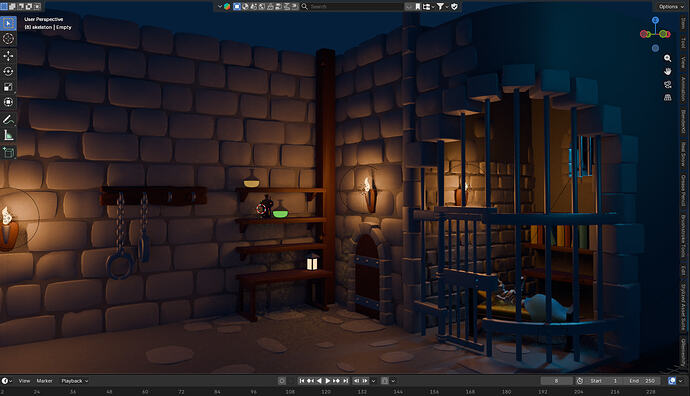
Task: Select the Measure ruler tool
Action: pos(8,135)
